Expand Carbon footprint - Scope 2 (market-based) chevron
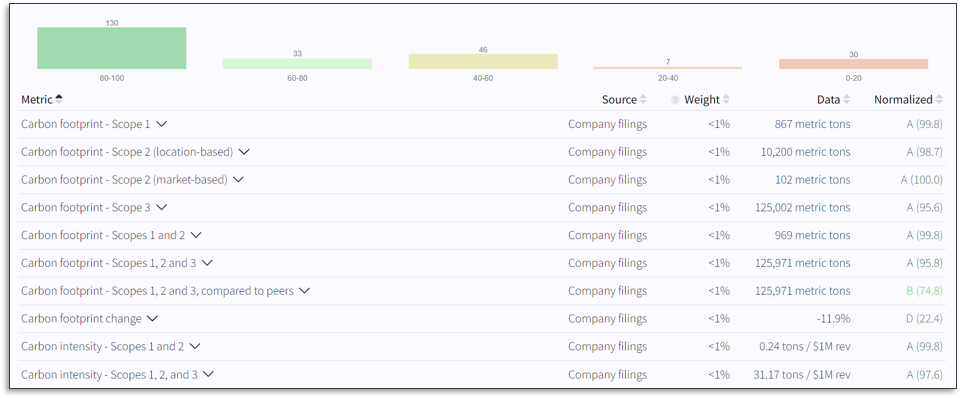 [x=238, y=179]
